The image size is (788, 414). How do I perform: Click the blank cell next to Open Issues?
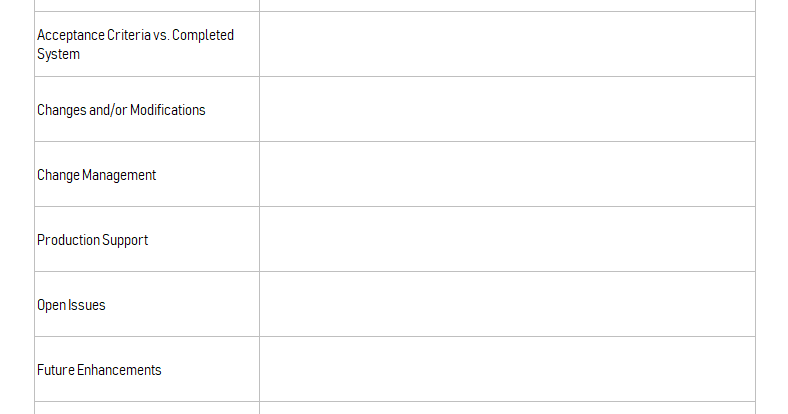tap(507, 304)
